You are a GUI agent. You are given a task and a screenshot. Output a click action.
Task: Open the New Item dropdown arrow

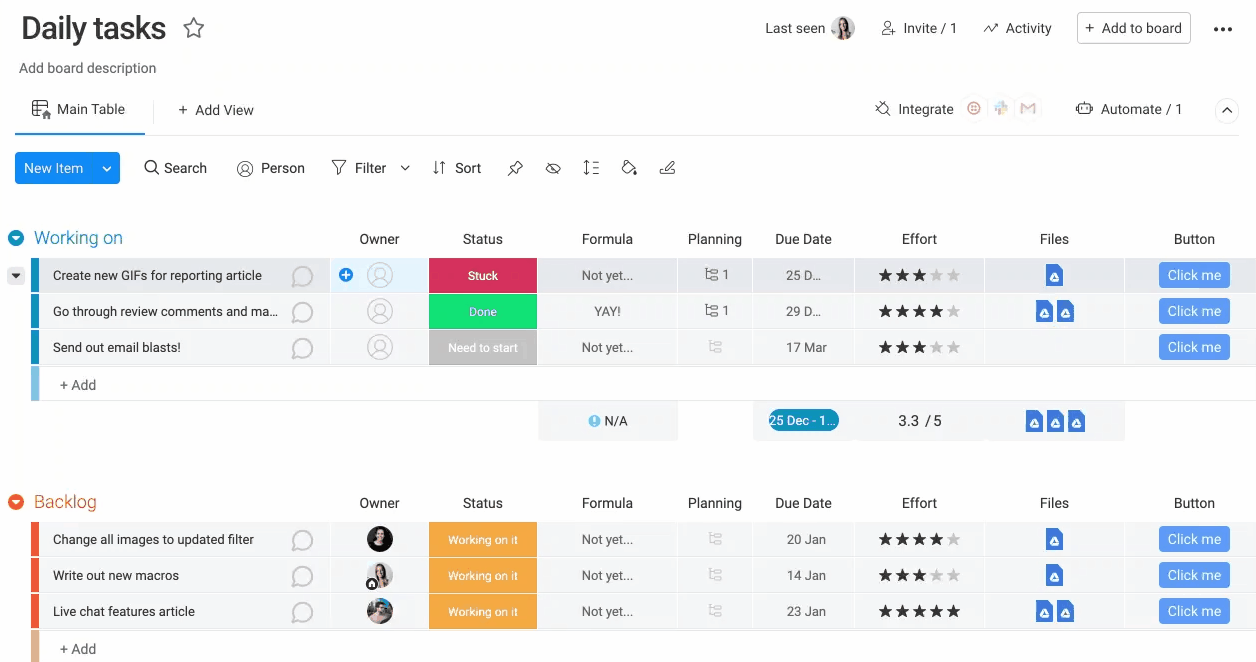[107, 168]
